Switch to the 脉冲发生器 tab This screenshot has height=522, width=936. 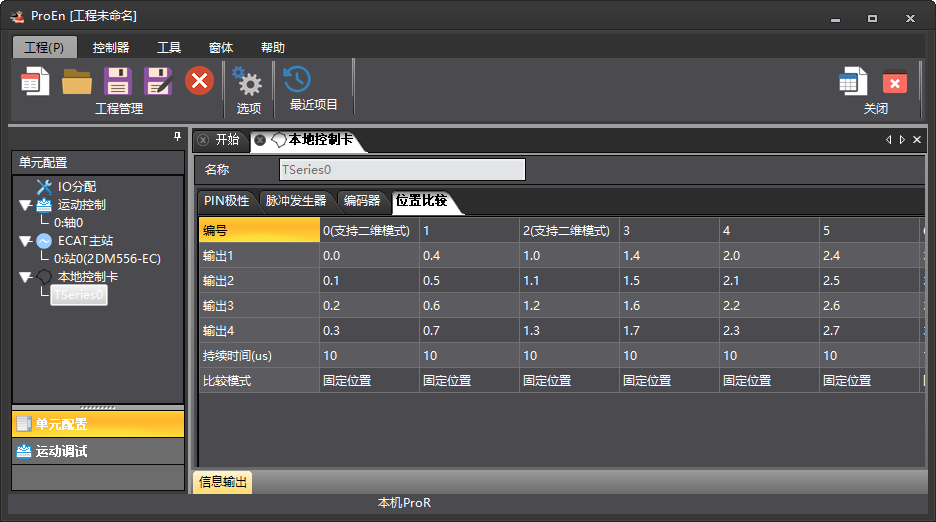click(x=296, y=201)
